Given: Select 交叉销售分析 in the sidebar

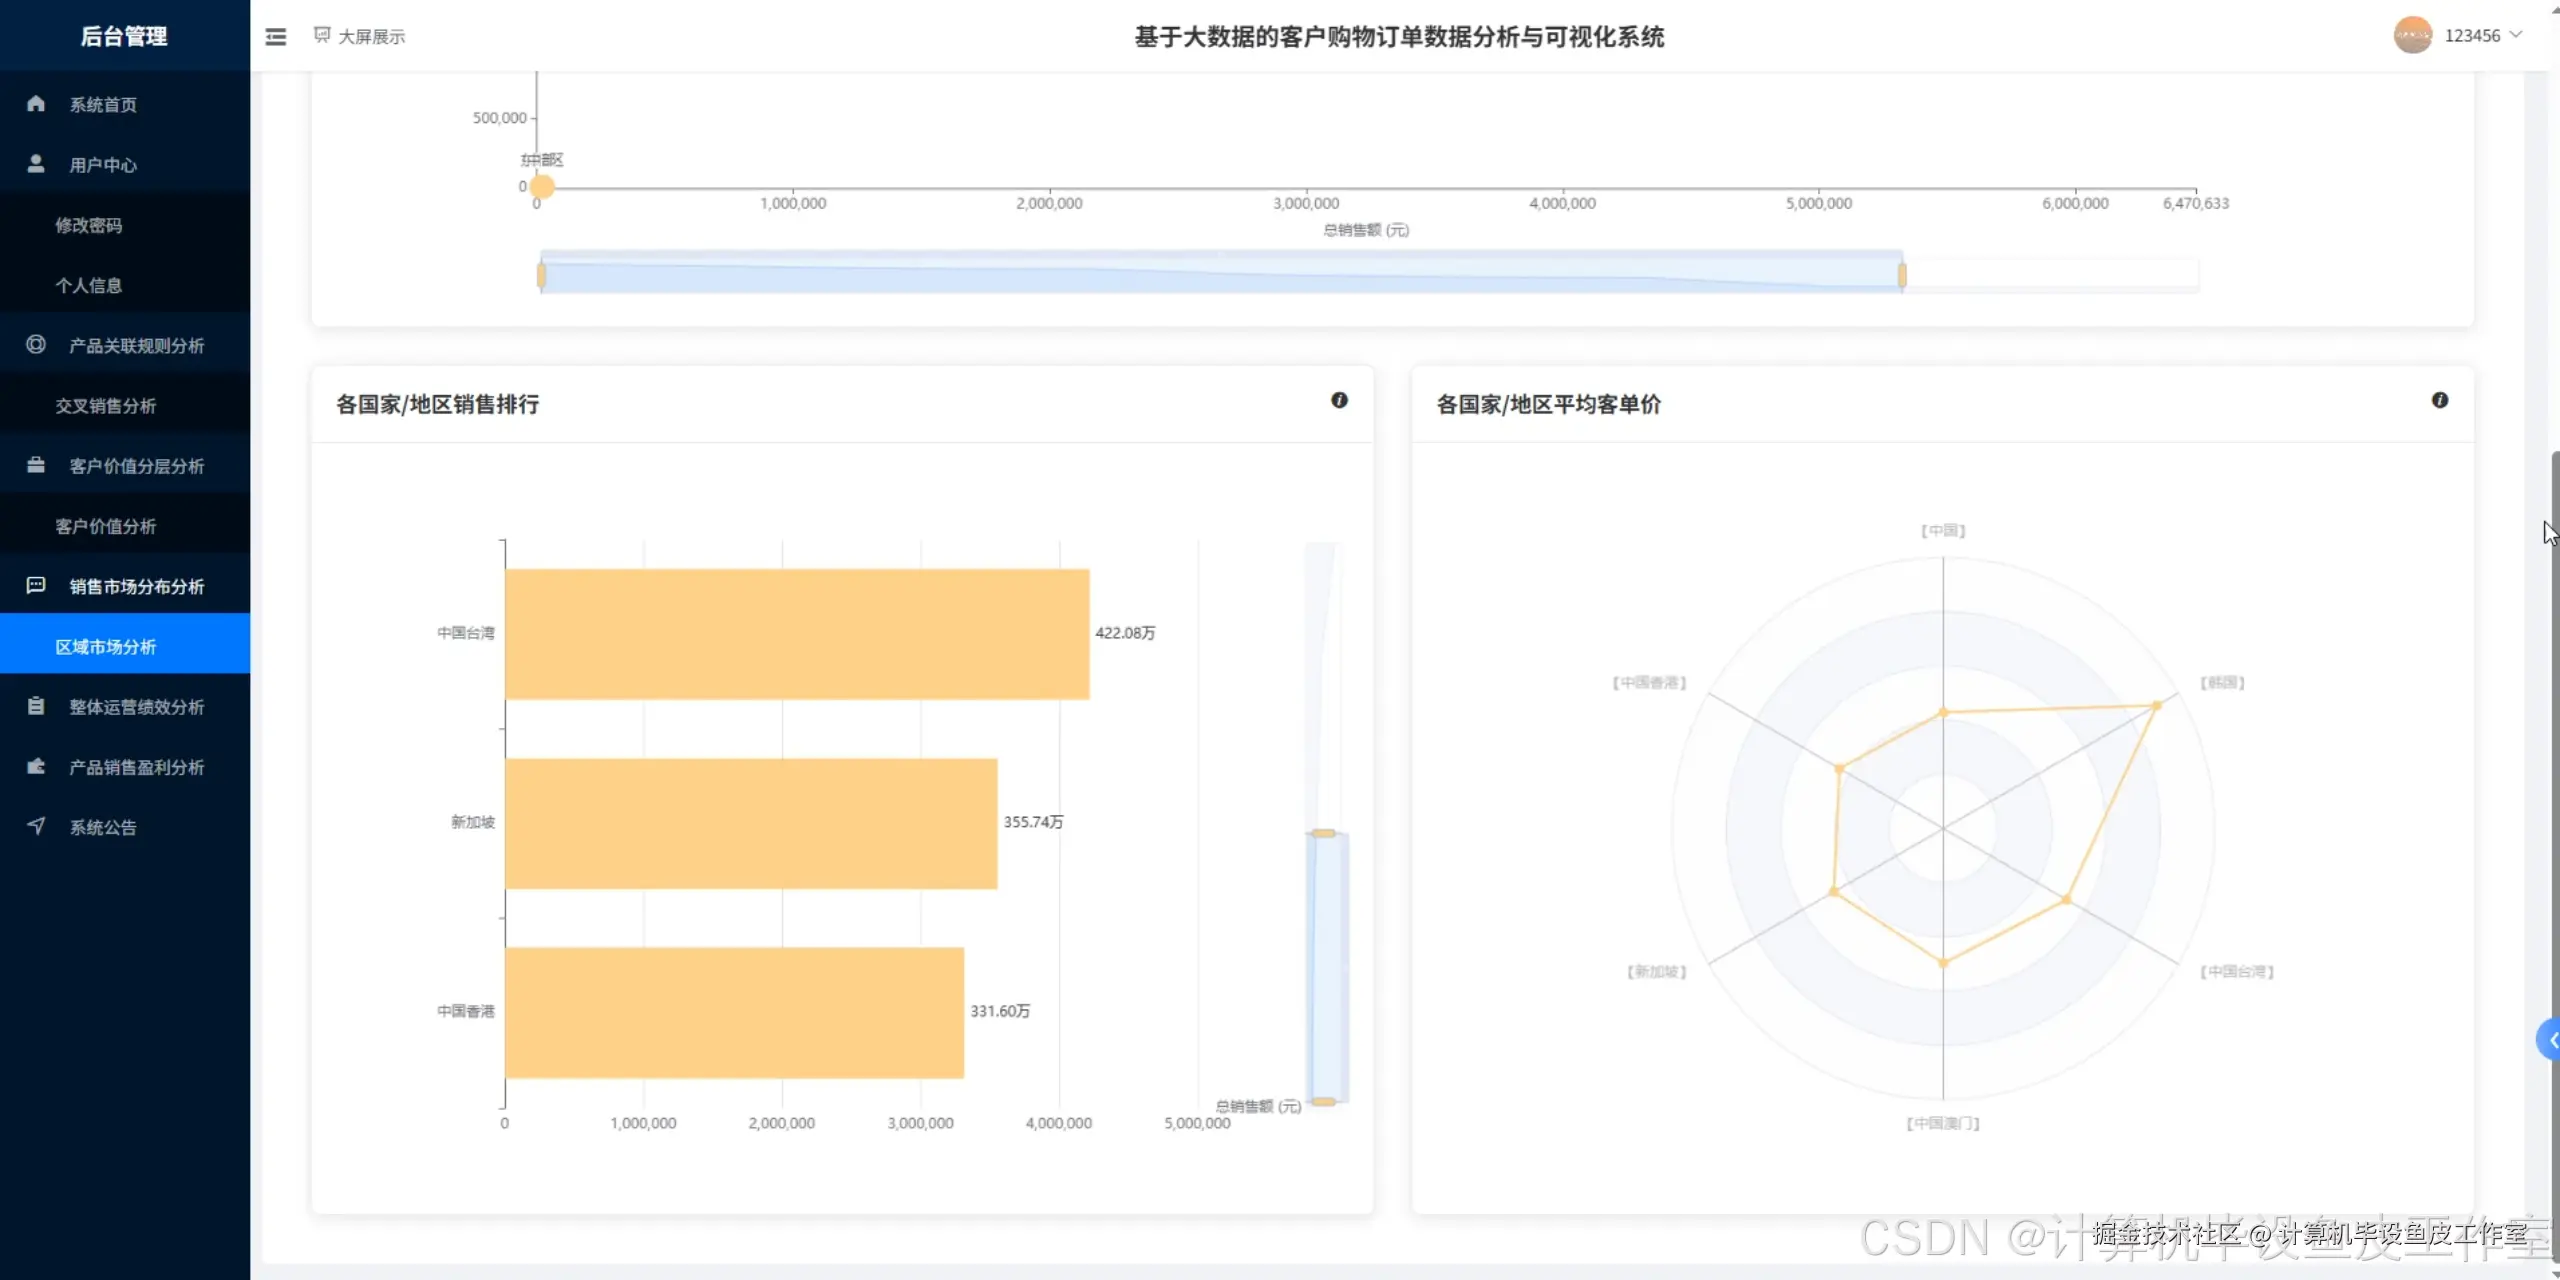Looking at the screenshot, I should pyautogui.click(x=106, y=406).
